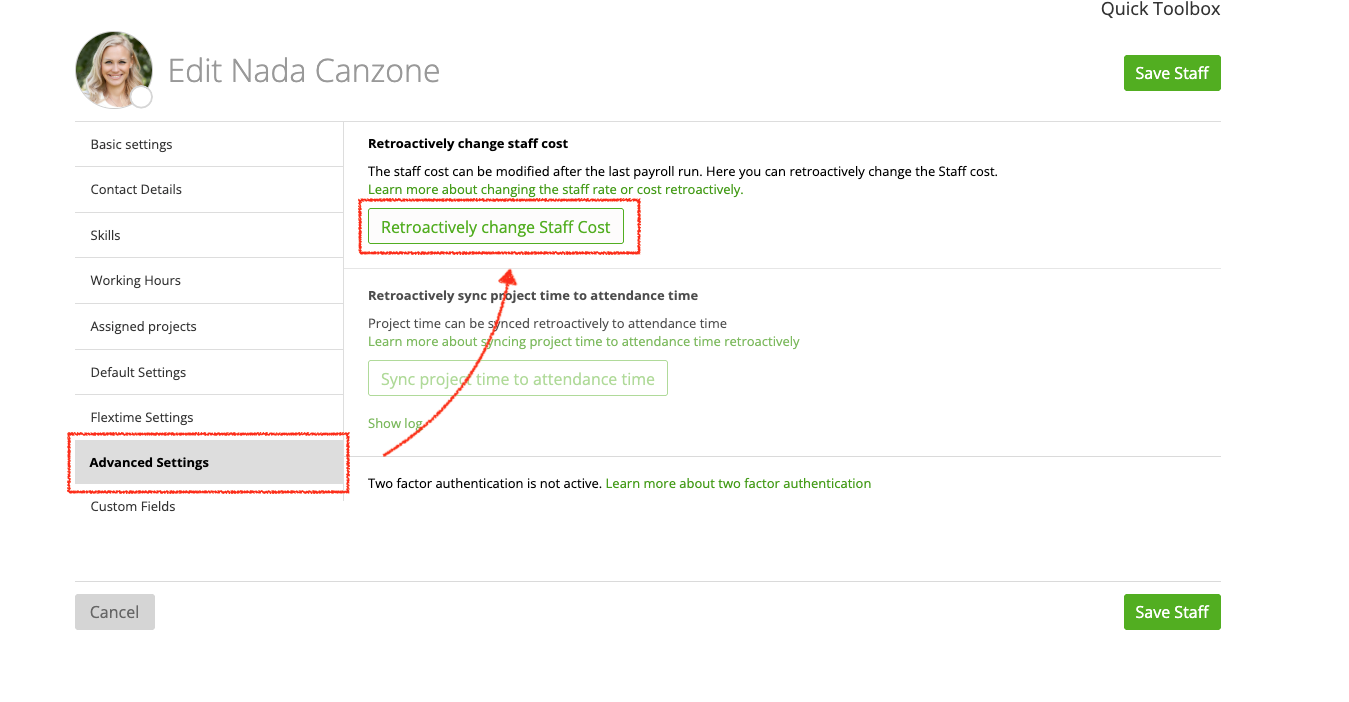The width and height of the screenshot is (1349, 702).
Task: Open the link about two factor authentication
Action: click(x=738, y=483)
